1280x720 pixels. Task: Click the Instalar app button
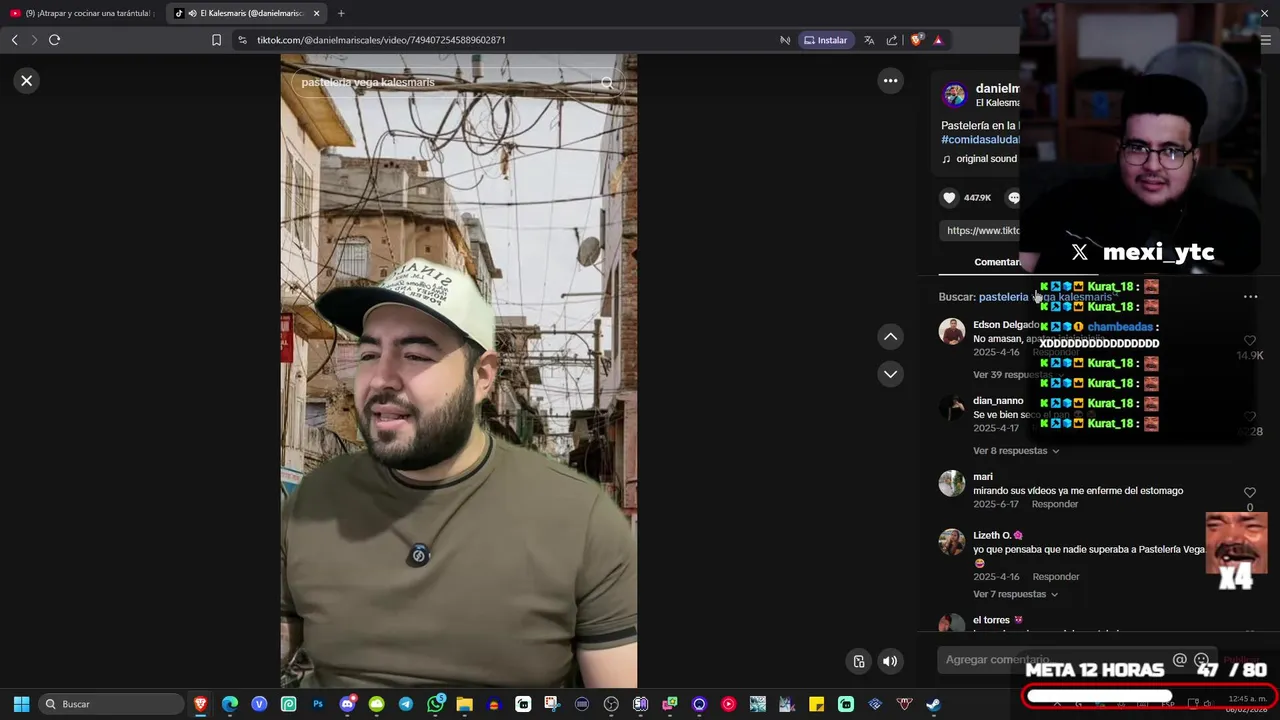point(826,40)
